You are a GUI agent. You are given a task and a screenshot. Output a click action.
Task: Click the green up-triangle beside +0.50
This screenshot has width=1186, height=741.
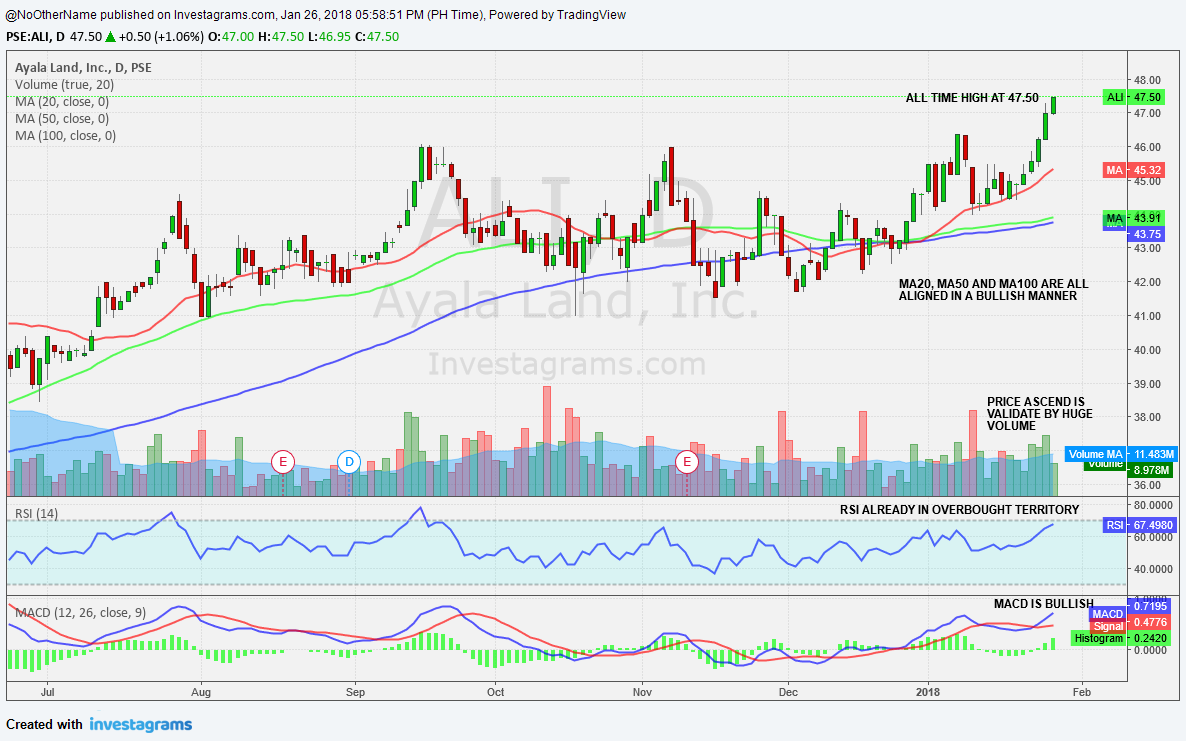110,36
